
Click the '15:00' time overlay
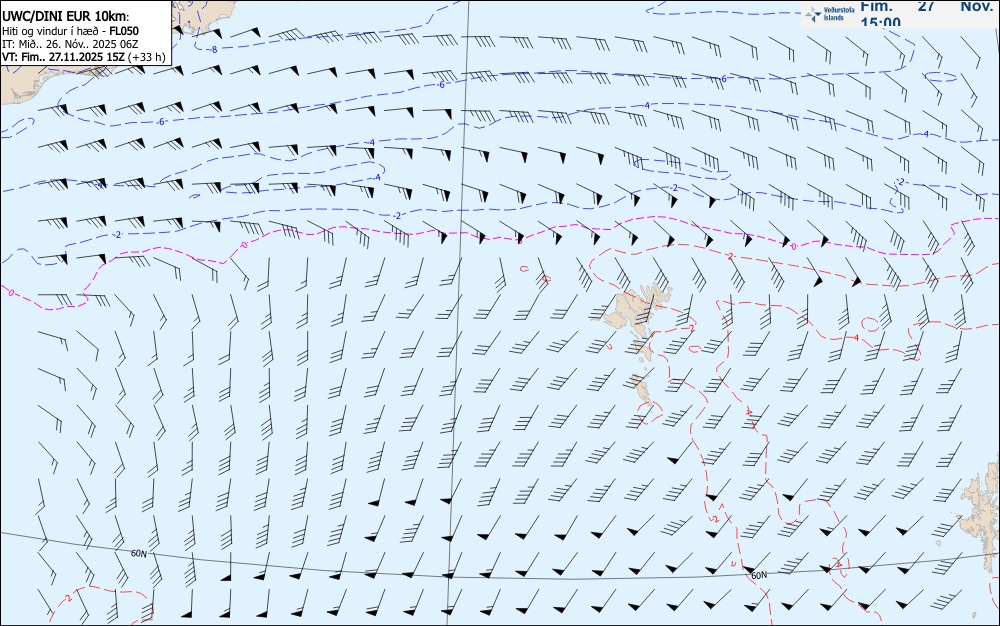pos(881,22)
